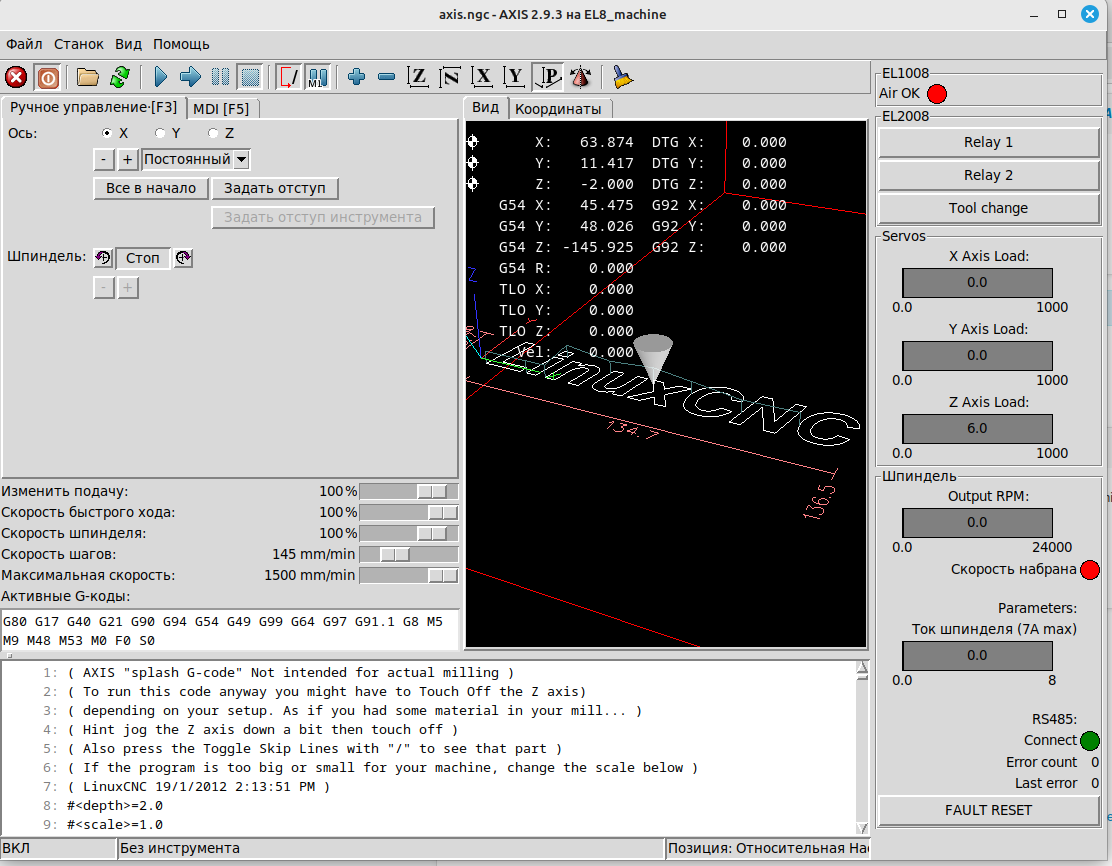Select Z axis radio button
This screenshot has height=866, width=1112.
[x=213, y=133]
